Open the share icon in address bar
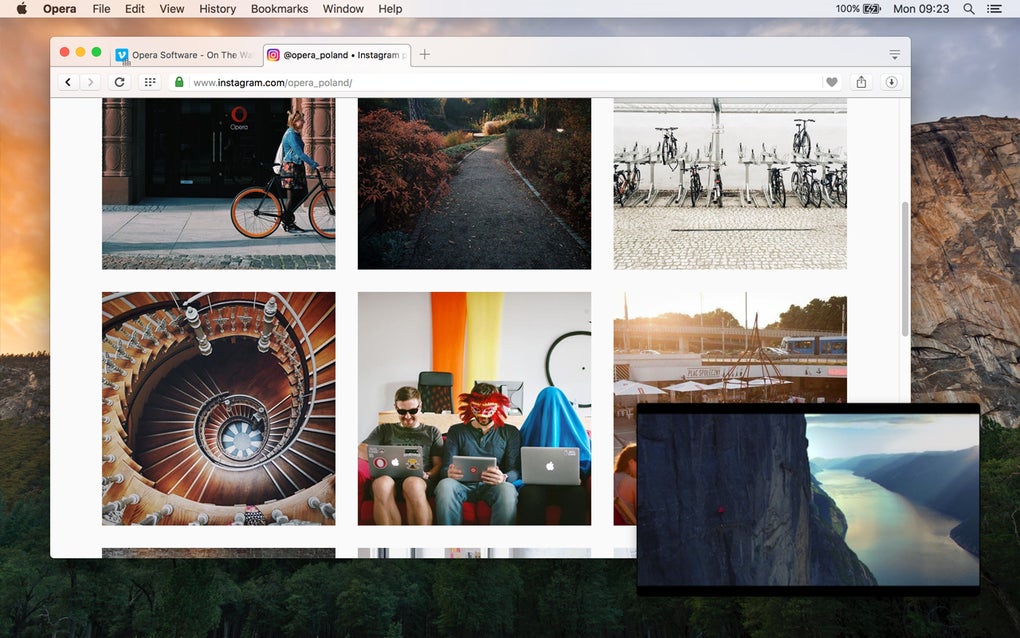The image size is (1020, 638). tap(861, 82)
